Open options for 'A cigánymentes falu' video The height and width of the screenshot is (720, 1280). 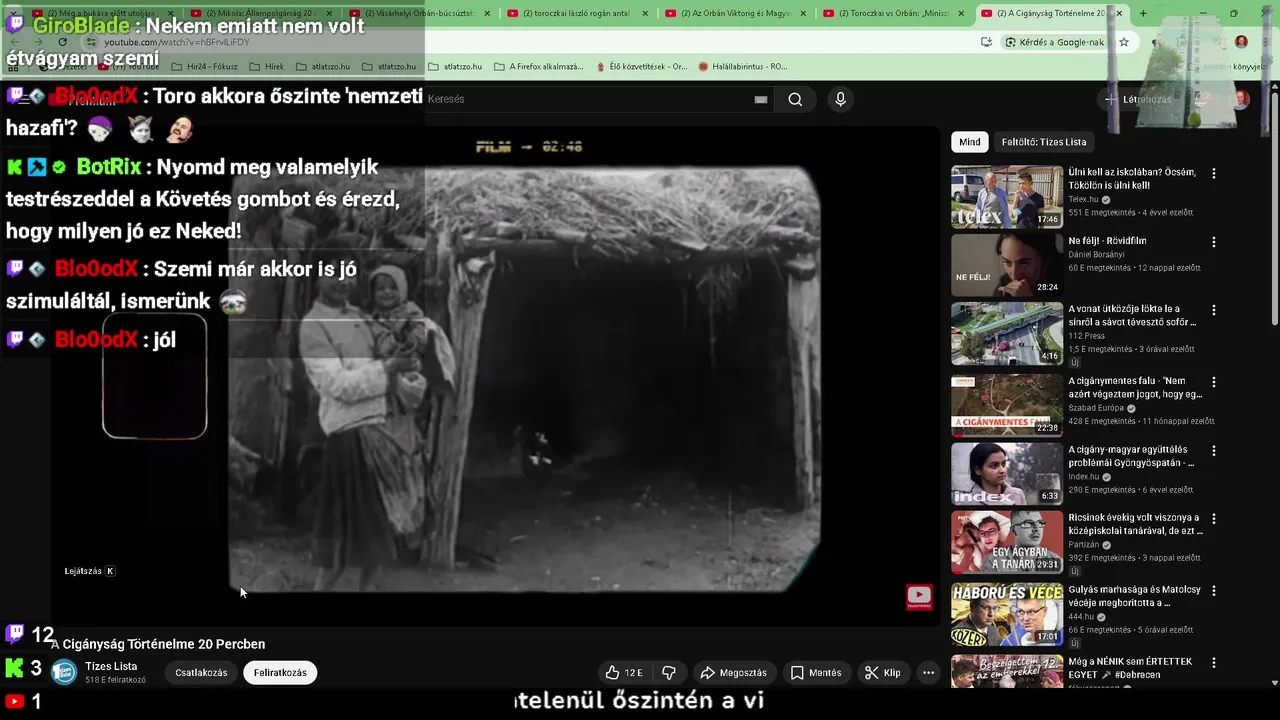click(1214, 382)
